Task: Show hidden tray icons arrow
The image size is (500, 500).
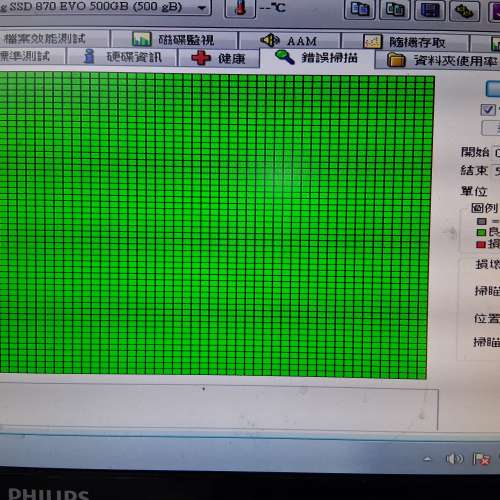Action: click(x=428, y=459)
